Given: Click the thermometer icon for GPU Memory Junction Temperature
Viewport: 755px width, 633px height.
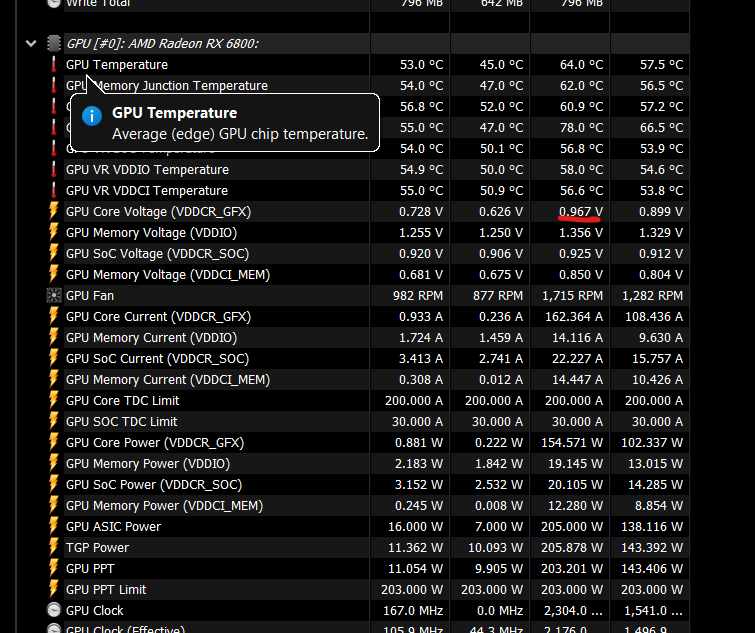Looking at the screenshot, I should (53, 86).
